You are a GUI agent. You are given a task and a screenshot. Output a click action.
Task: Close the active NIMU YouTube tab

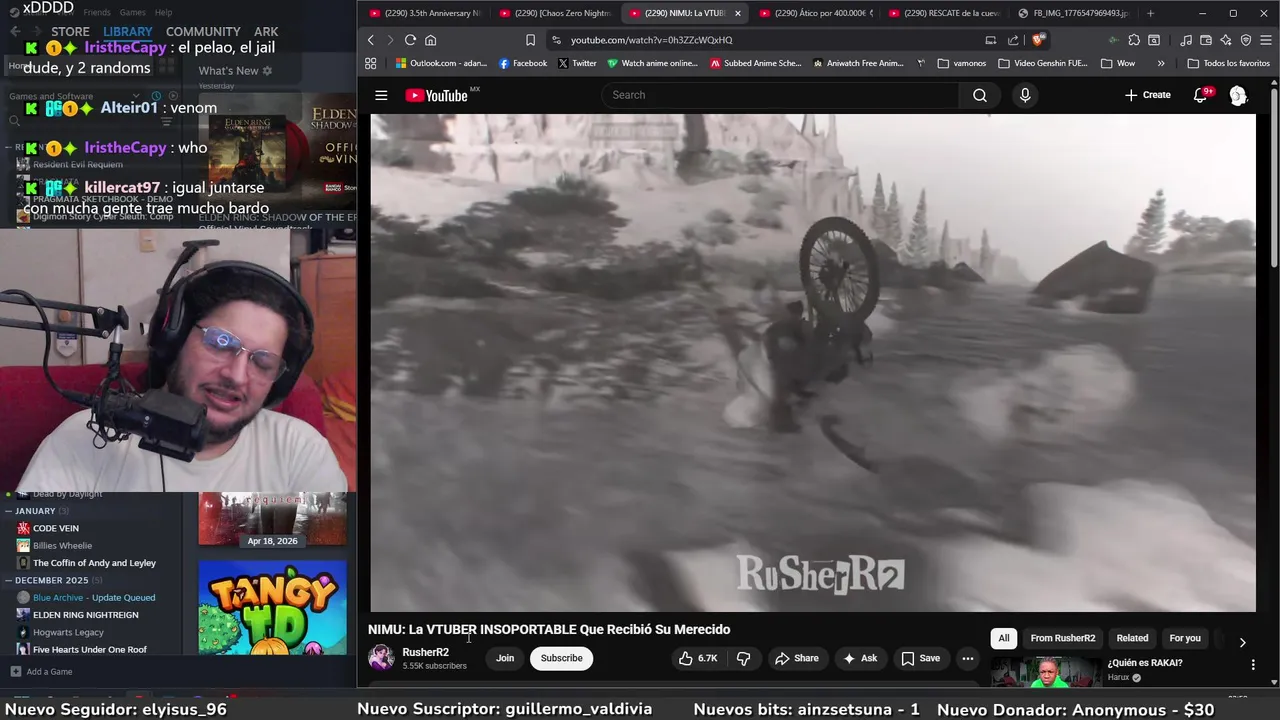coord(738,13)
